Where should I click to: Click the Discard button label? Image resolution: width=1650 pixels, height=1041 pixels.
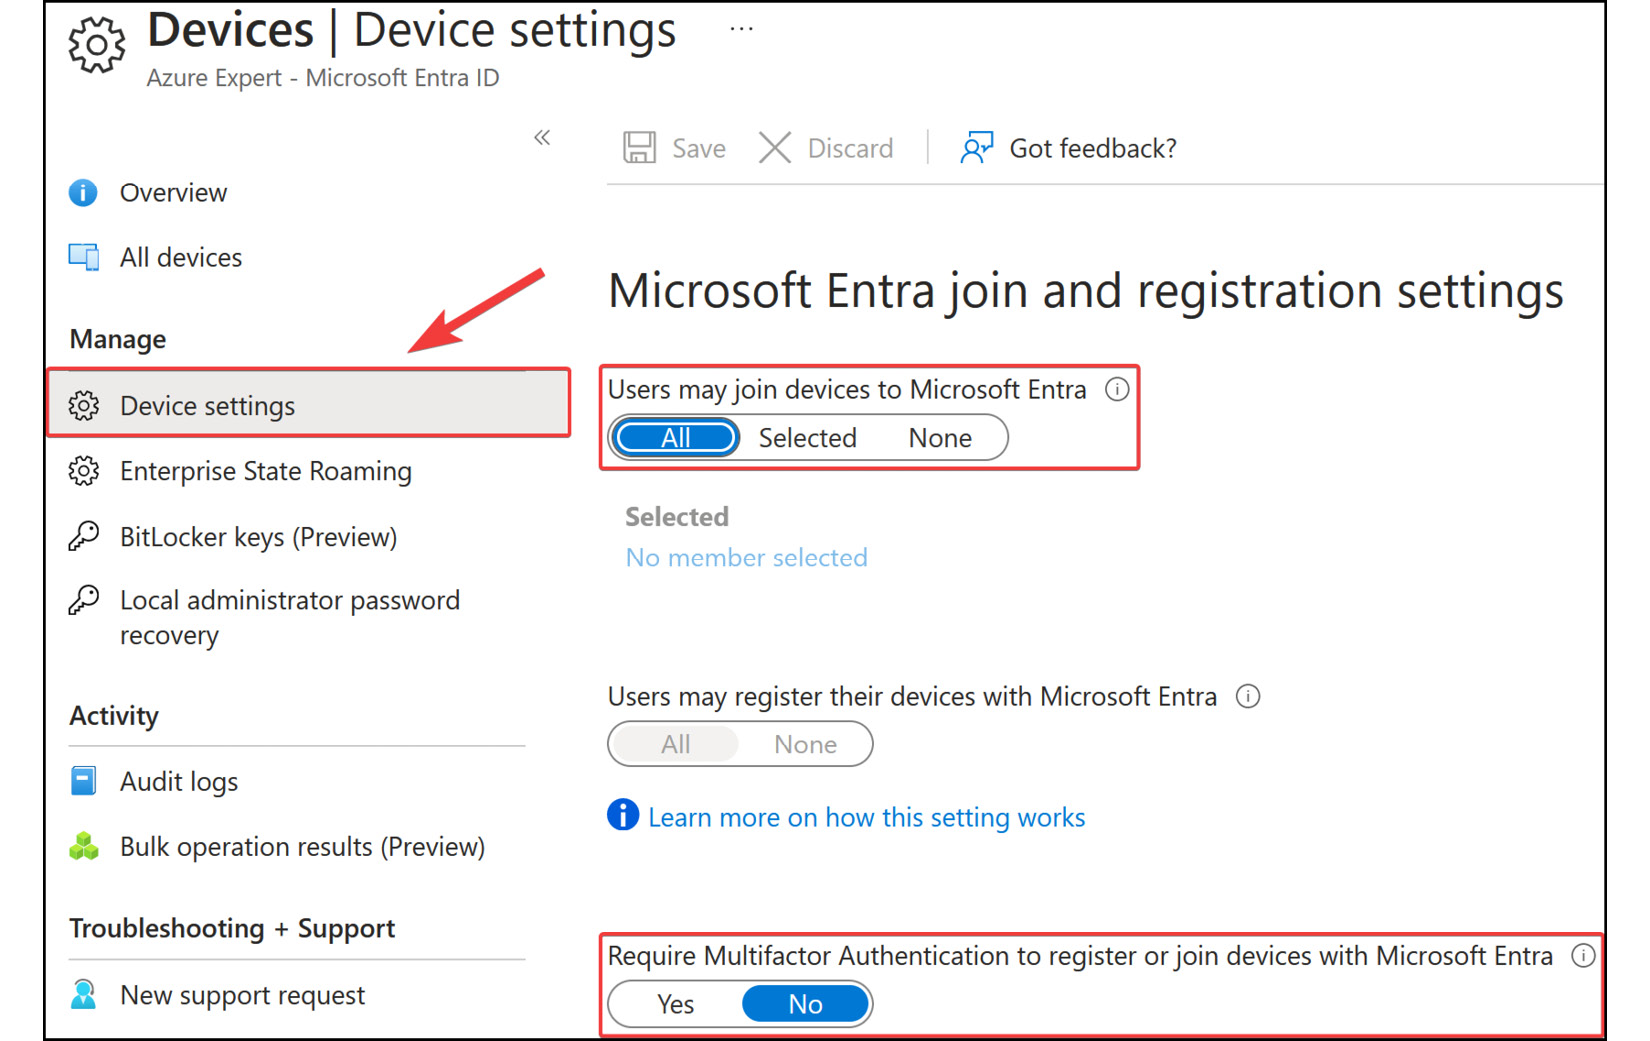(x=850, y=148)
